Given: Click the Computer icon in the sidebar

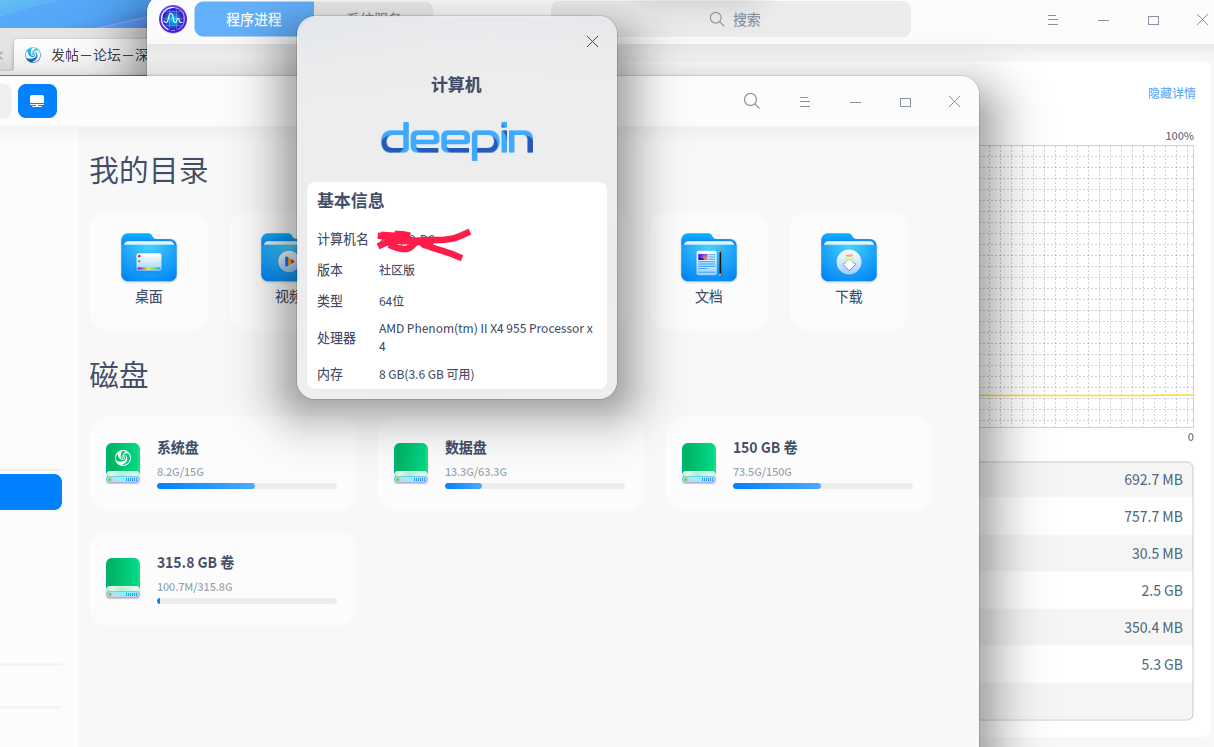Looking at the screenshot, I should (37, 101).
